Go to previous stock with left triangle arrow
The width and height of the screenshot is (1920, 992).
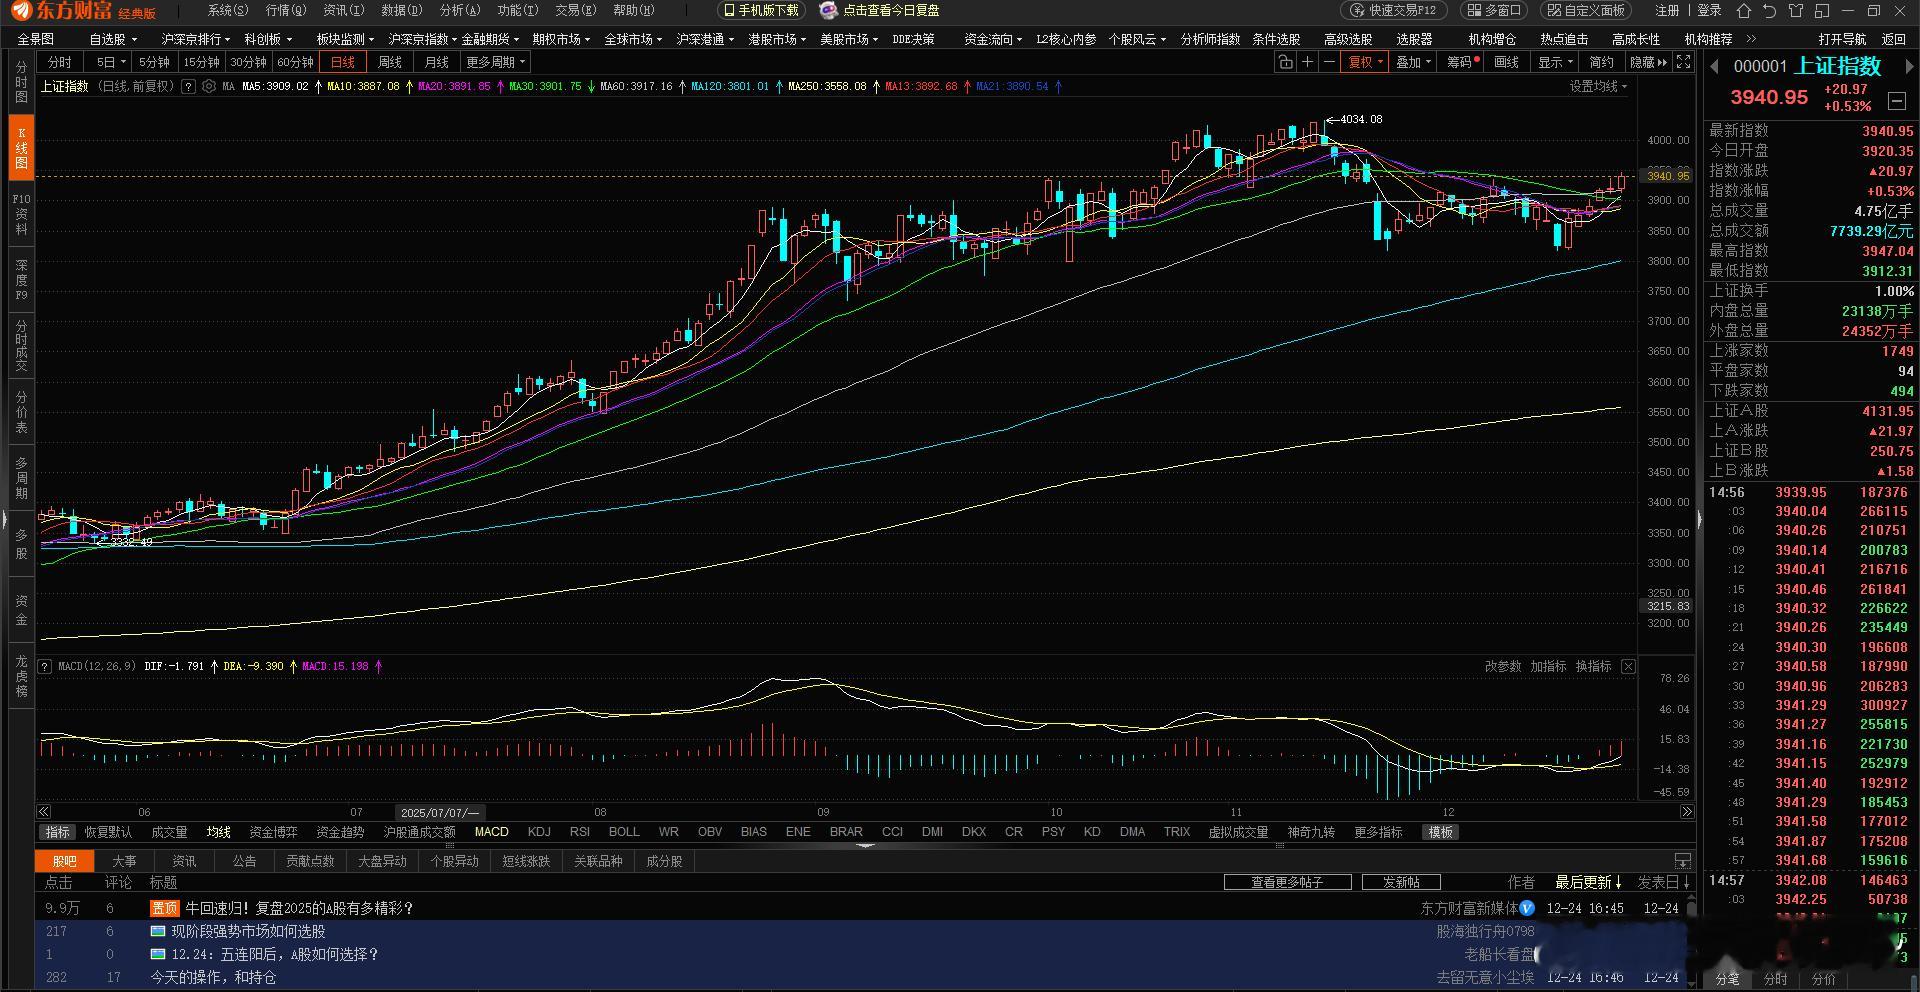[x=1714, y=67]
